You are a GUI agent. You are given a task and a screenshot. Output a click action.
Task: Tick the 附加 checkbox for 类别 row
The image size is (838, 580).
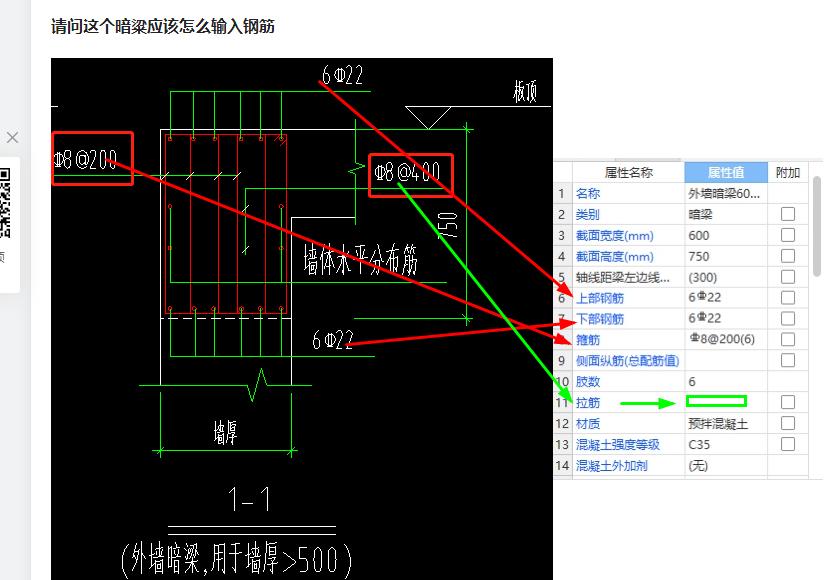pos(787,214)
